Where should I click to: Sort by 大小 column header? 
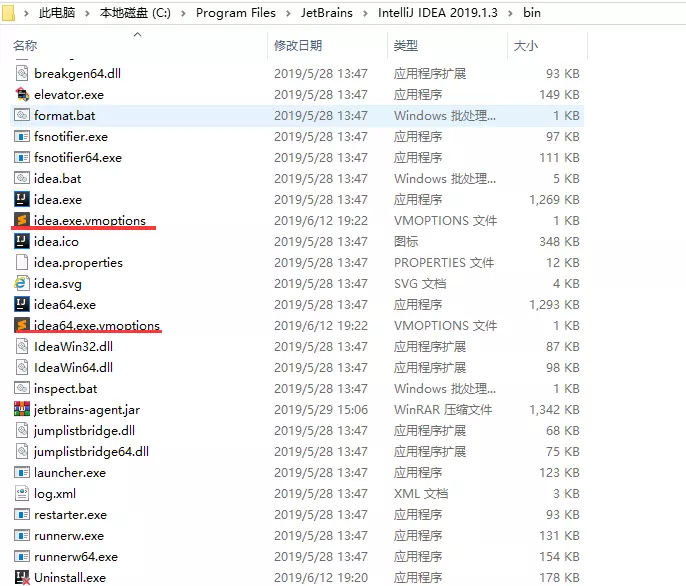(x=526, y=46)
